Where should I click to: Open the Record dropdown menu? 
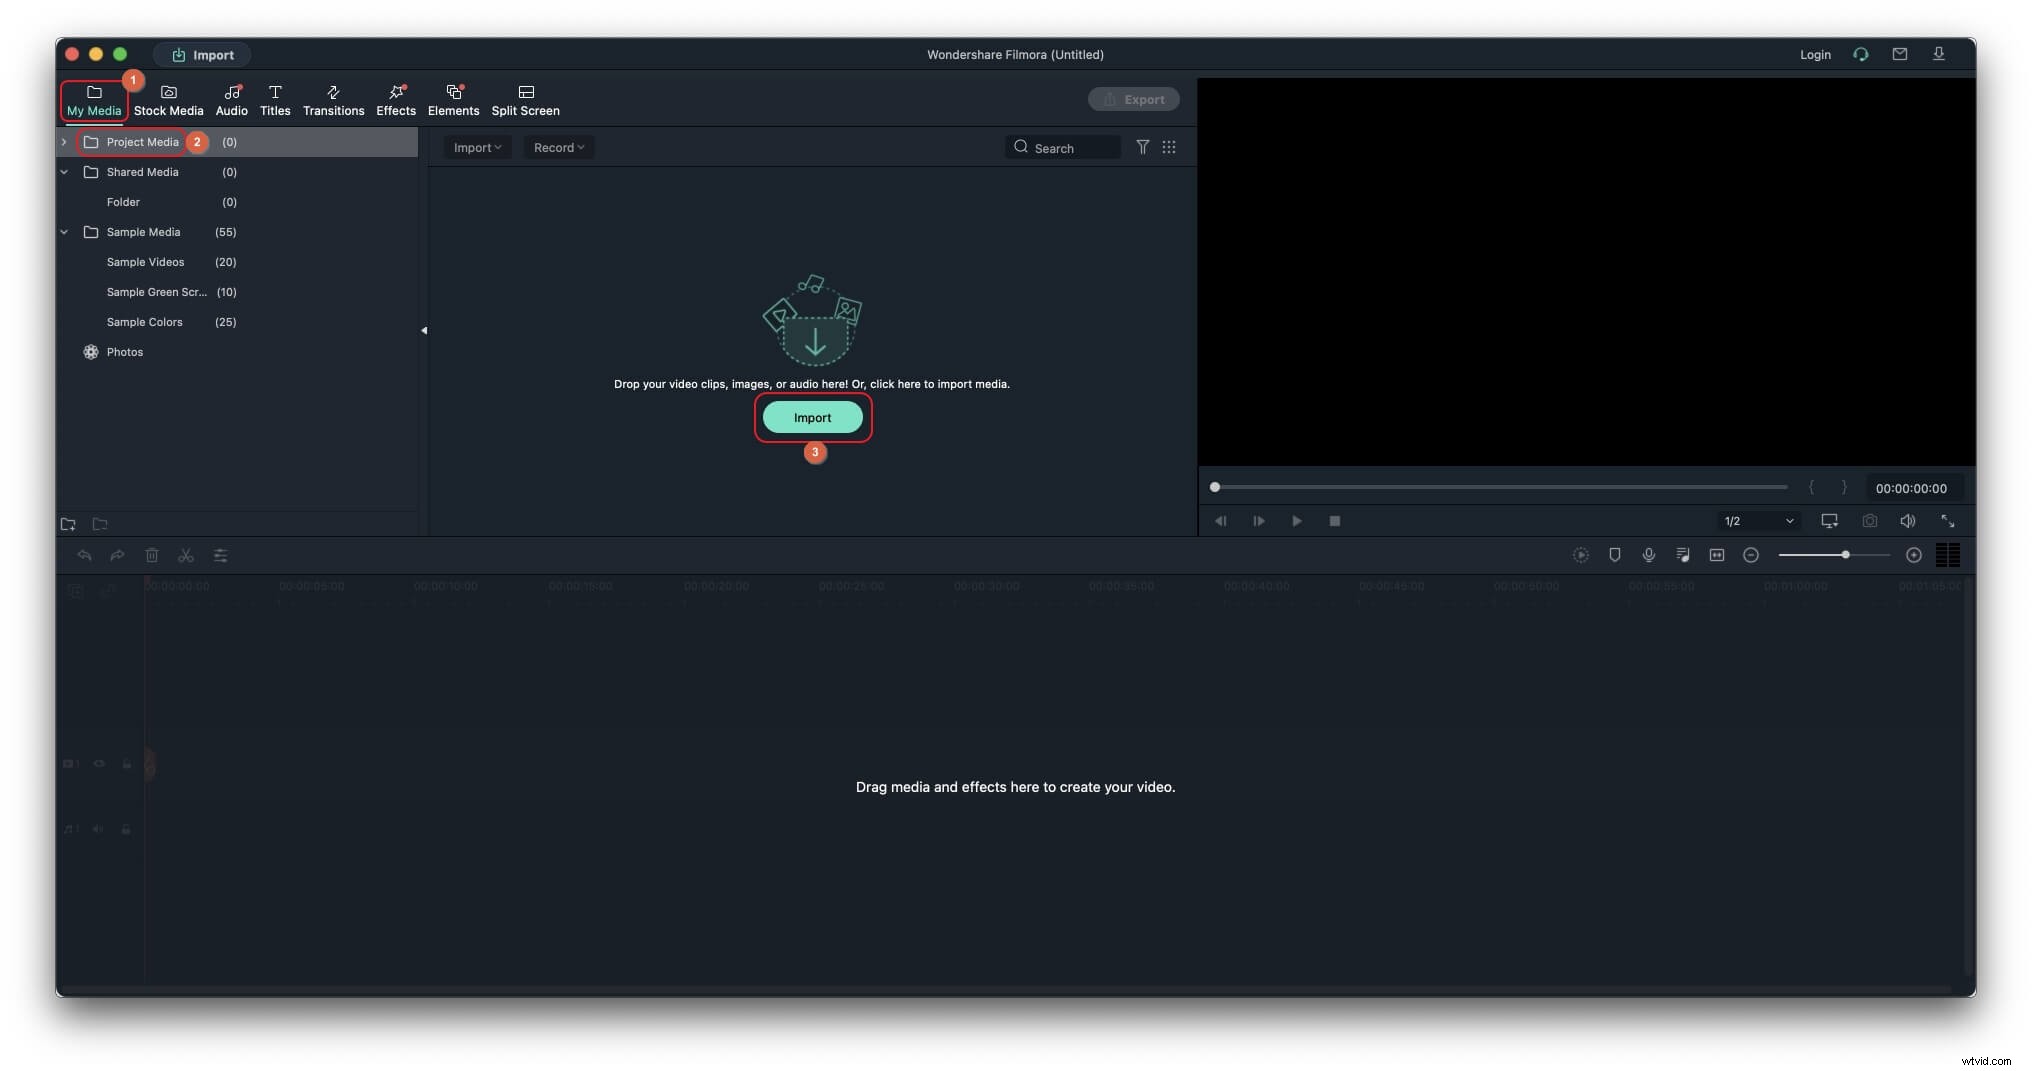point(558,147)
